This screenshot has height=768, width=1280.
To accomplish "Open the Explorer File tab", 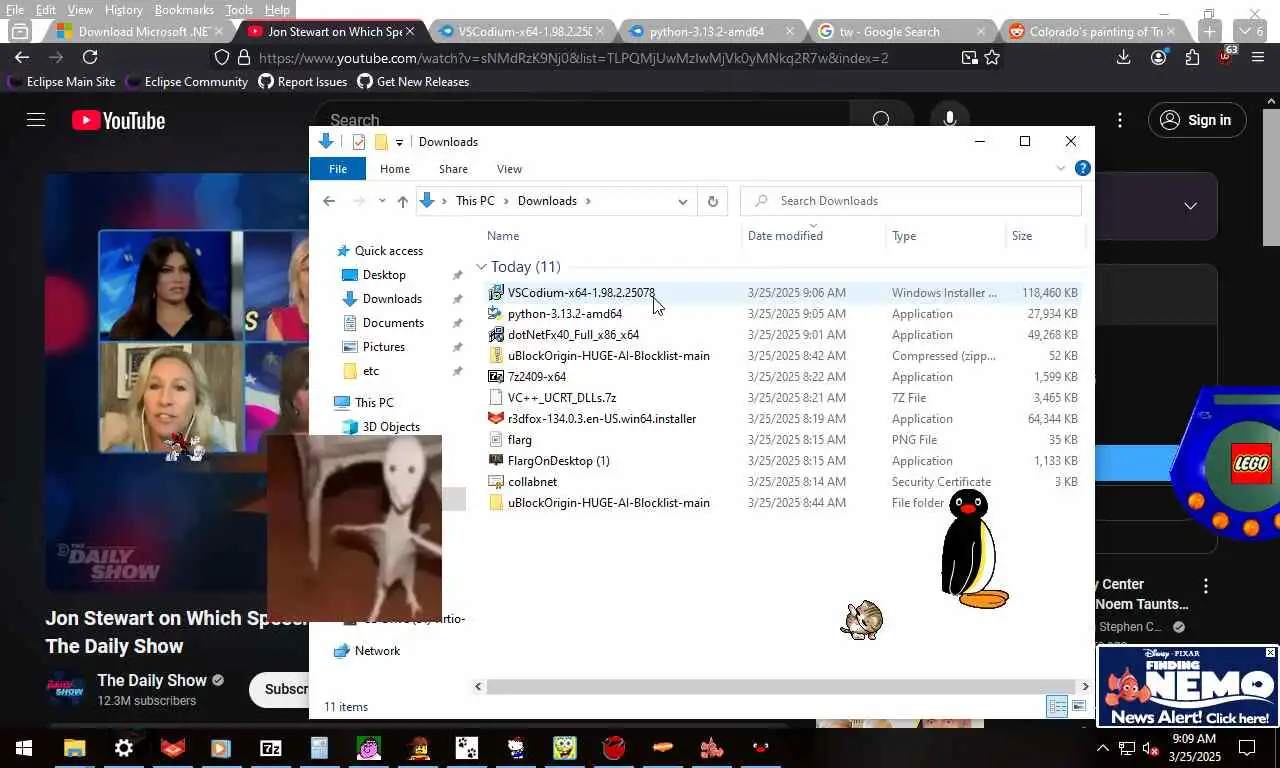I will pos(338,169).
